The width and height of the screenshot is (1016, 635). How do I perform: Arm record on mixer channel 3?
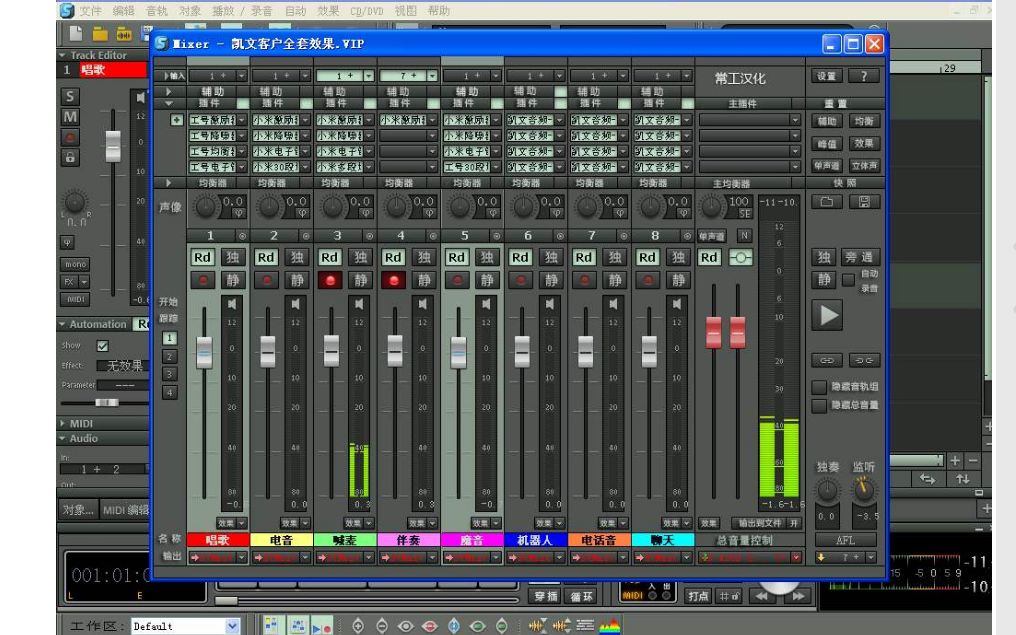point(330,281)
